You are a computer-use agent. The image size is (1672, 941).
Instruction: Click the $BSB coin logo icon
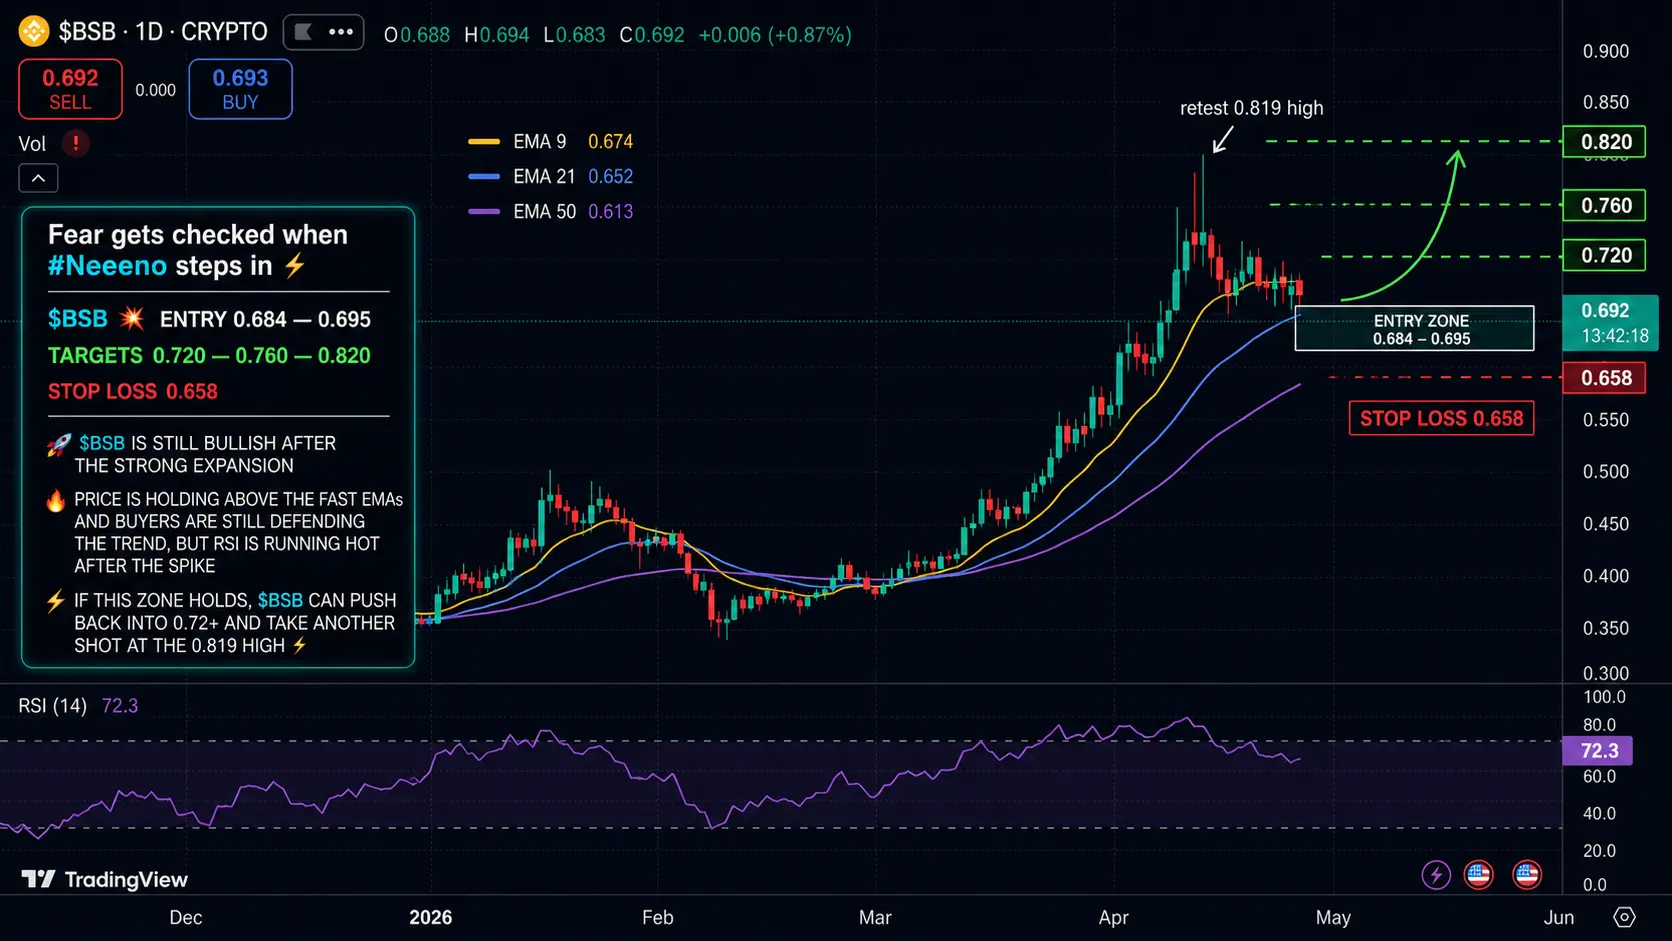pos(34,32)
